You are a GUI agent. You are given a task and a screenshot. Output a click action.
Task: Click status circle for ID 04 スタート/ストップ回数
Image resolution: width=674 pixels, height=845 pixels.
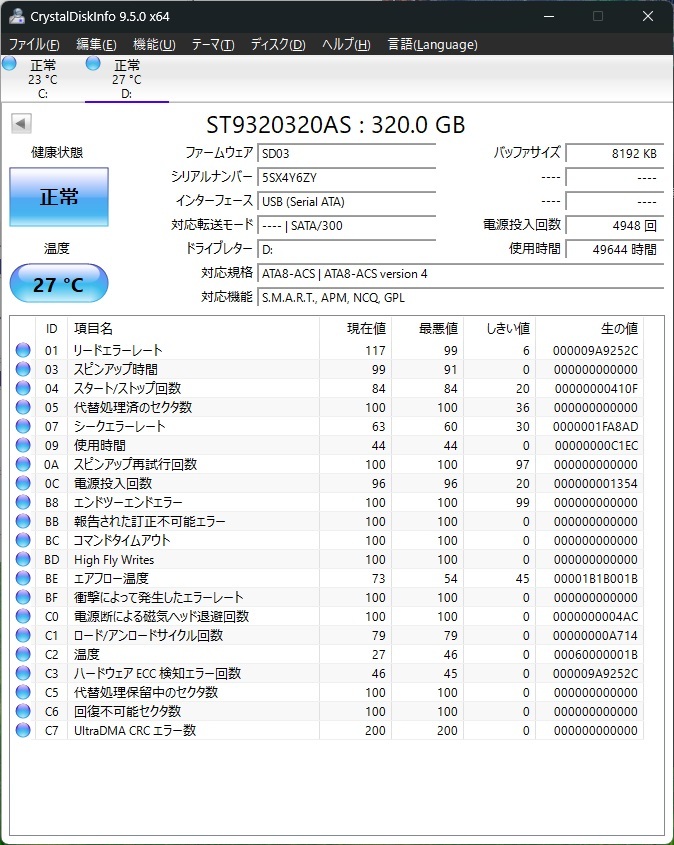click(x=23, y=388)
